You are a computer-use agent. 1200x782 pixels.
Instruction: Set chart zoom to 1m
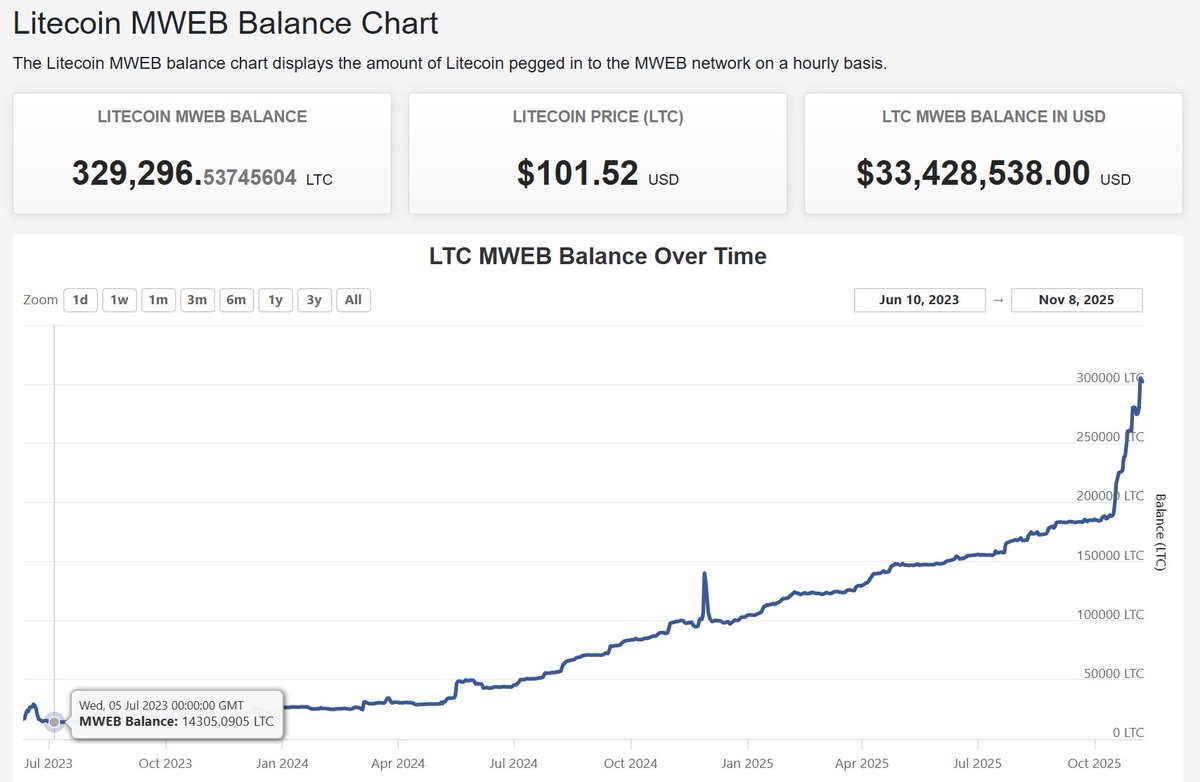coord(158,300)
